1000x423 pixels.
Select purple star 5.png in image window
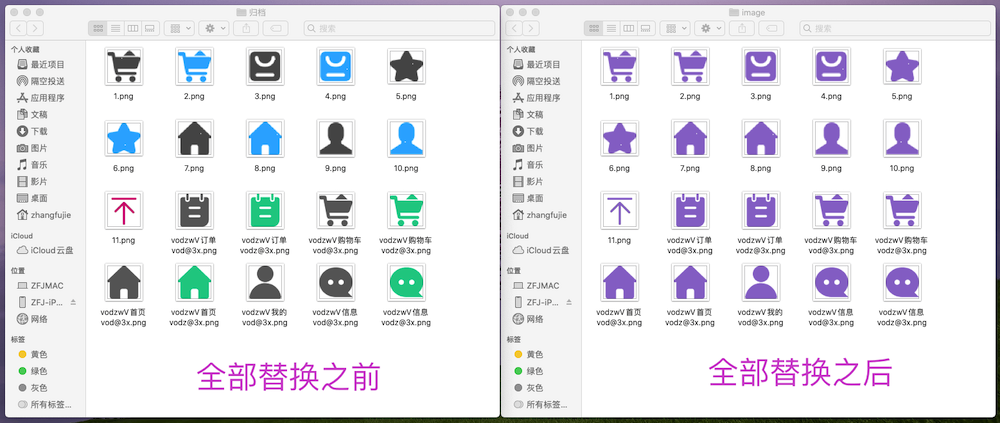[x=902, y=66]
